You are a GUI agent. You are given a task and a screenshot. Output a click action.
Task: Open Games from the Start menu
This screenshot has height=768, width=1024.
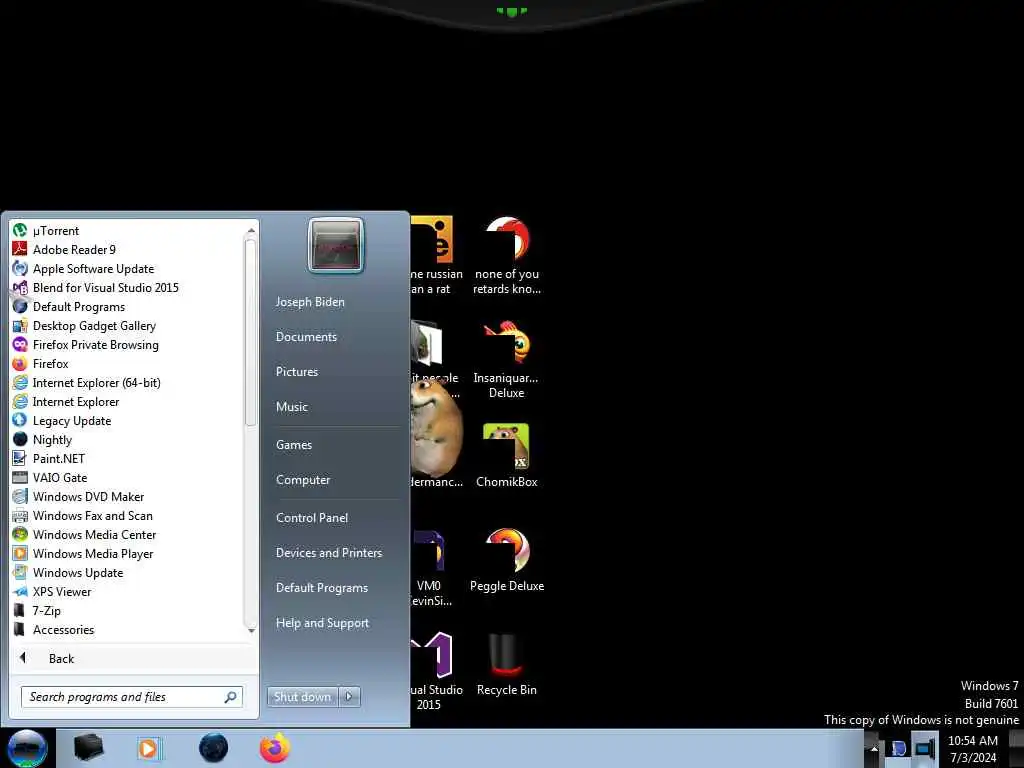[294, 445]
